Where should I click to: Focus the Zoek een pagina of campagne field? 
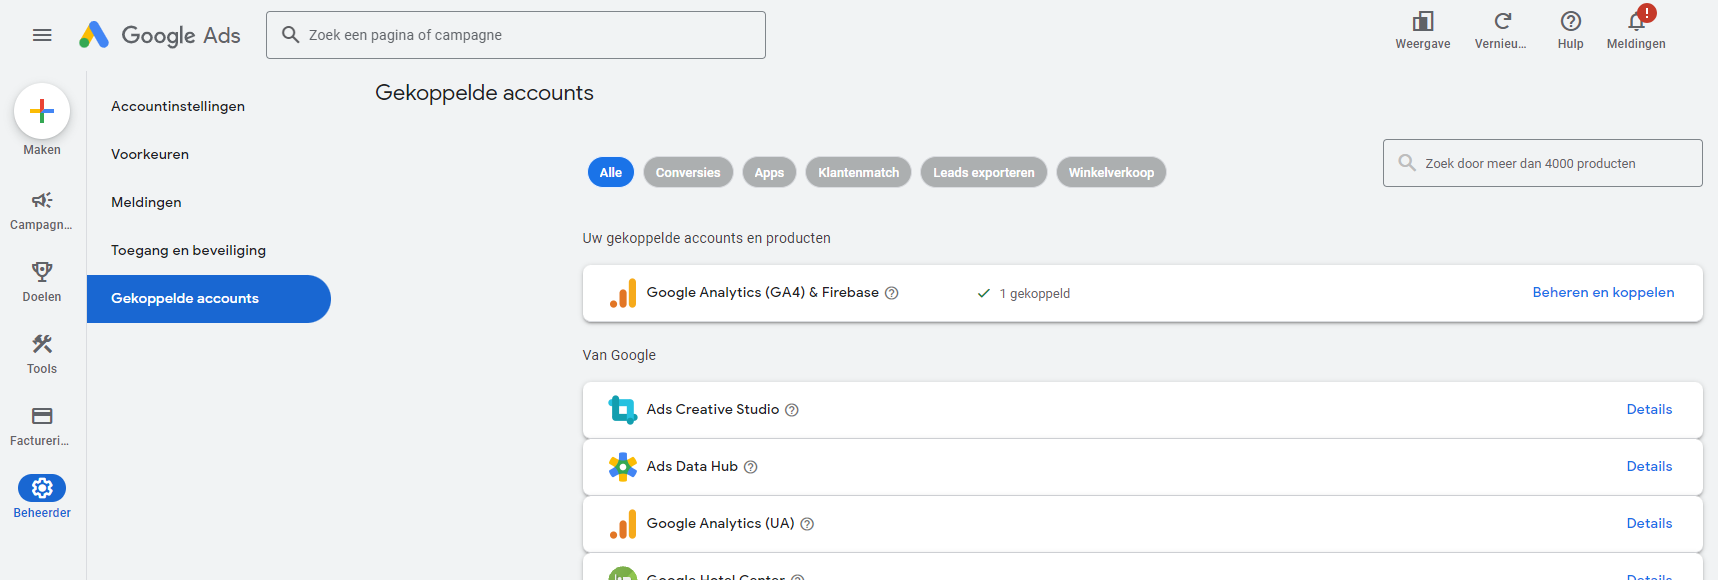(516, 35)
